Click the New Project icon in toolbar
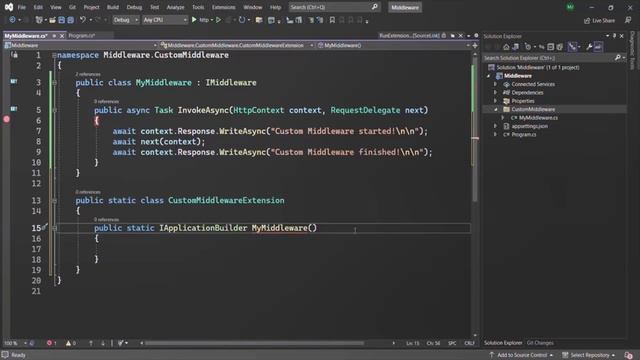Image resolution: width=640 pixels, height=360 pixels. tap(39, 20)
